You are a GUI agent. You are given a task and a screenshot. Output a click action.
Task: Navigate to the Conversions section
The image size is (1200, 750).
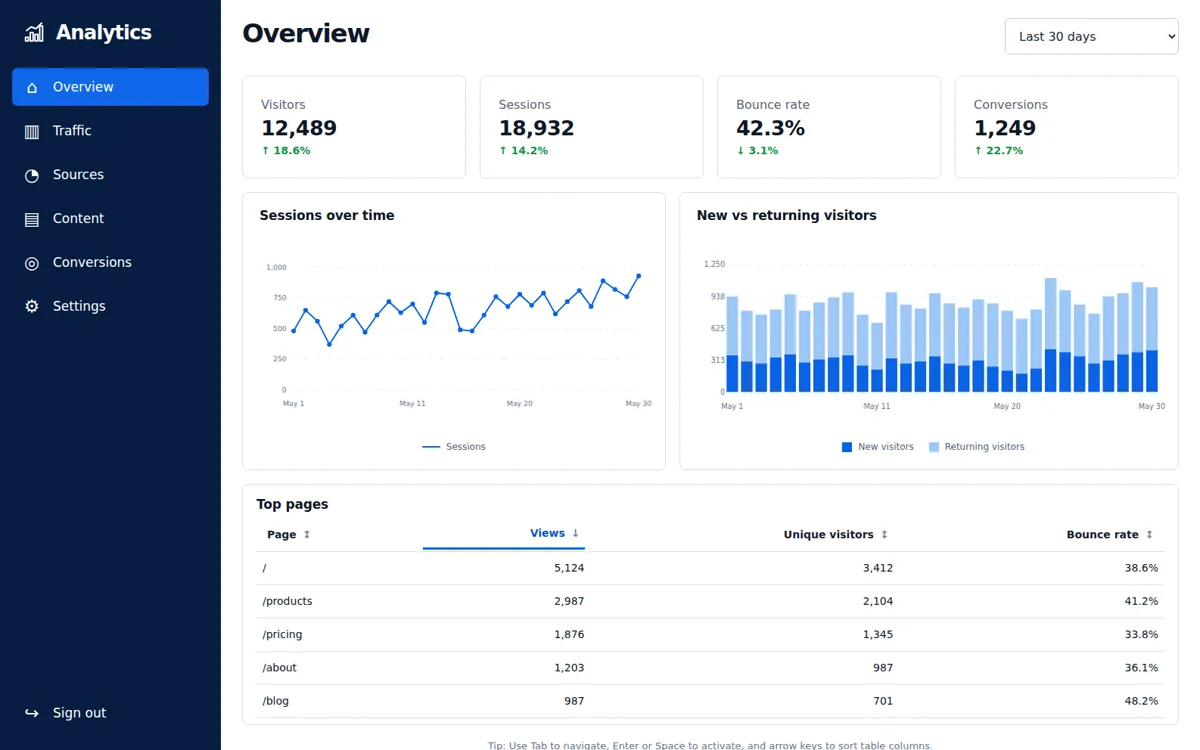[110, 263]
